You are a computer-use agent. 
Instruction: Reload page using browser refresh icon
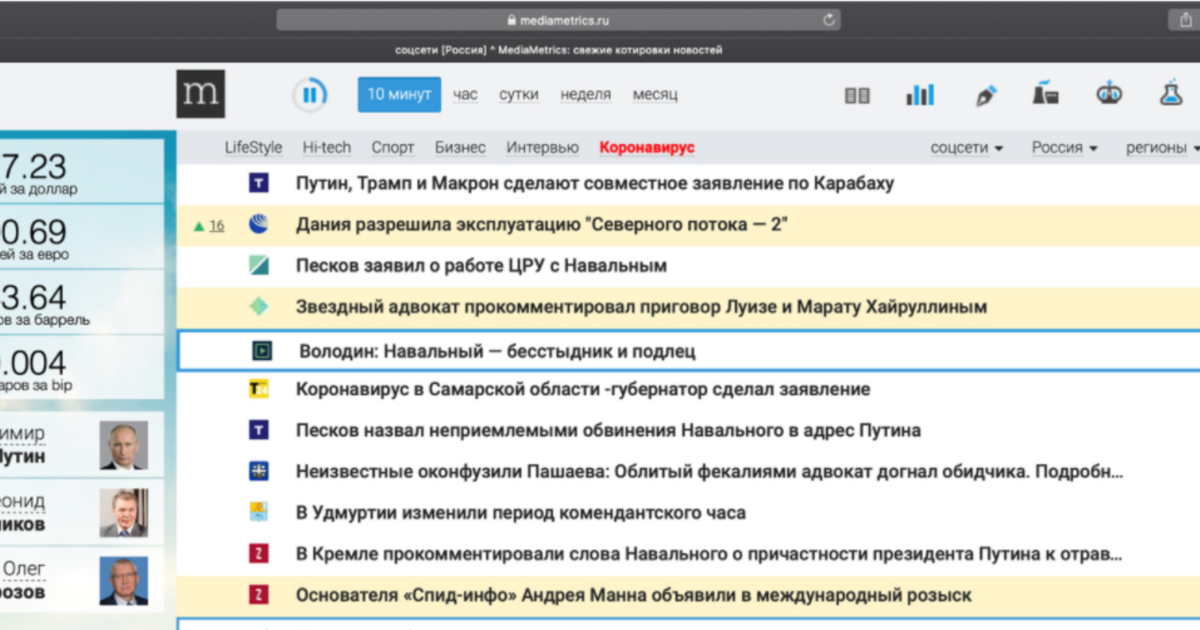pyautogui.click(x=828, y=20)
